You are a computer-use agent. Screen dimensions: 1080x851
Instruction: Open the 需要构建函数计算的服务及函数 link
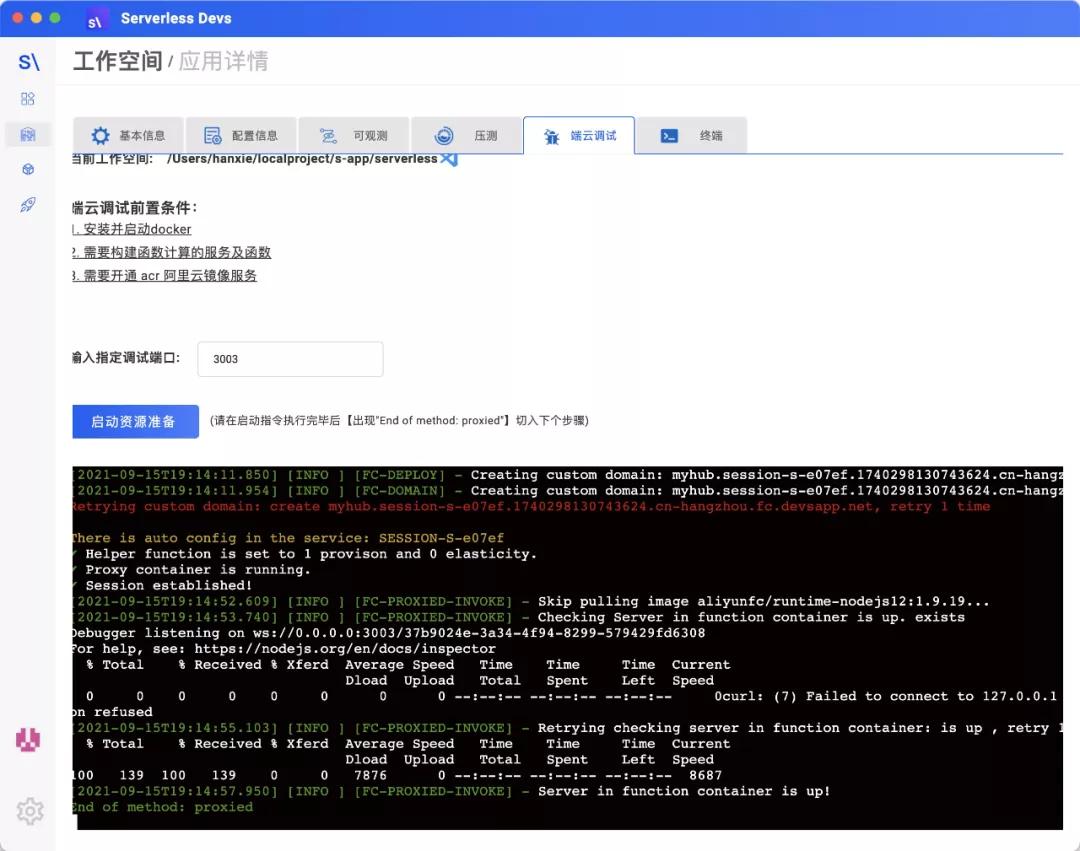(172, 253)
